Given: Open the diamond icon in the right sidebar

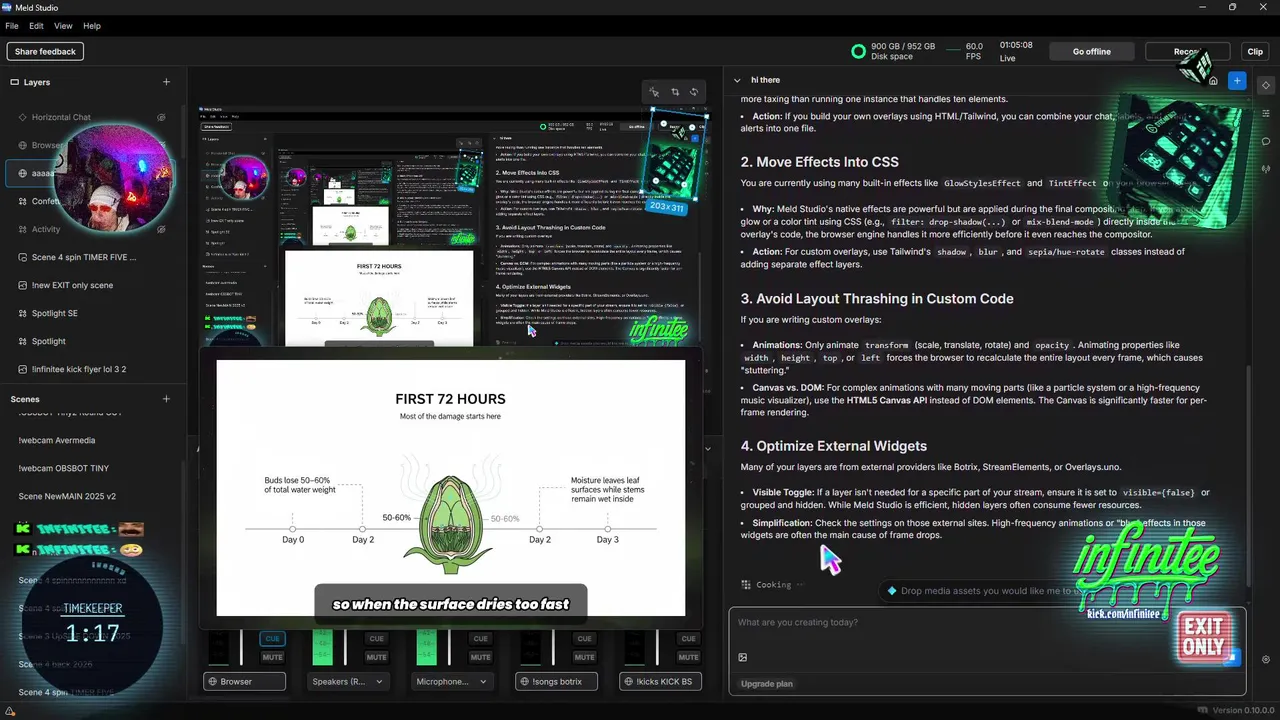Looking at the screenshot, I should pyautogui.click(x=1266, y=85).
